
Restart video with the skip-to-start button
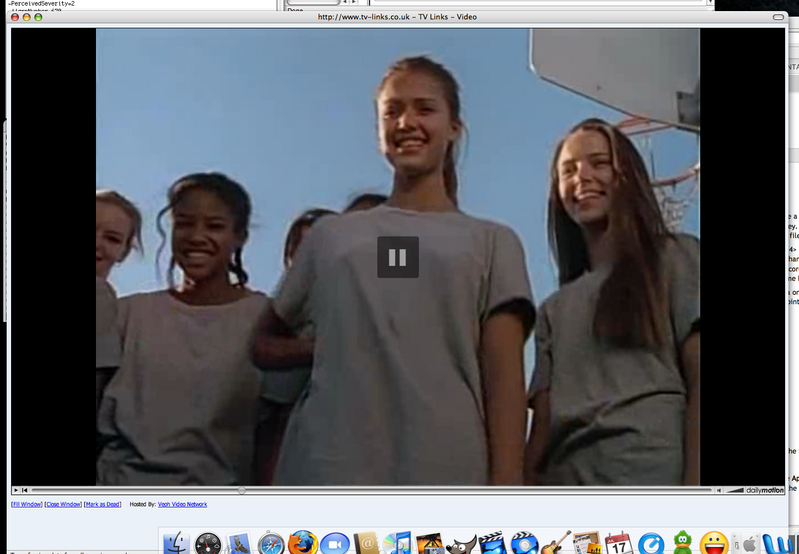coord(25,490)
